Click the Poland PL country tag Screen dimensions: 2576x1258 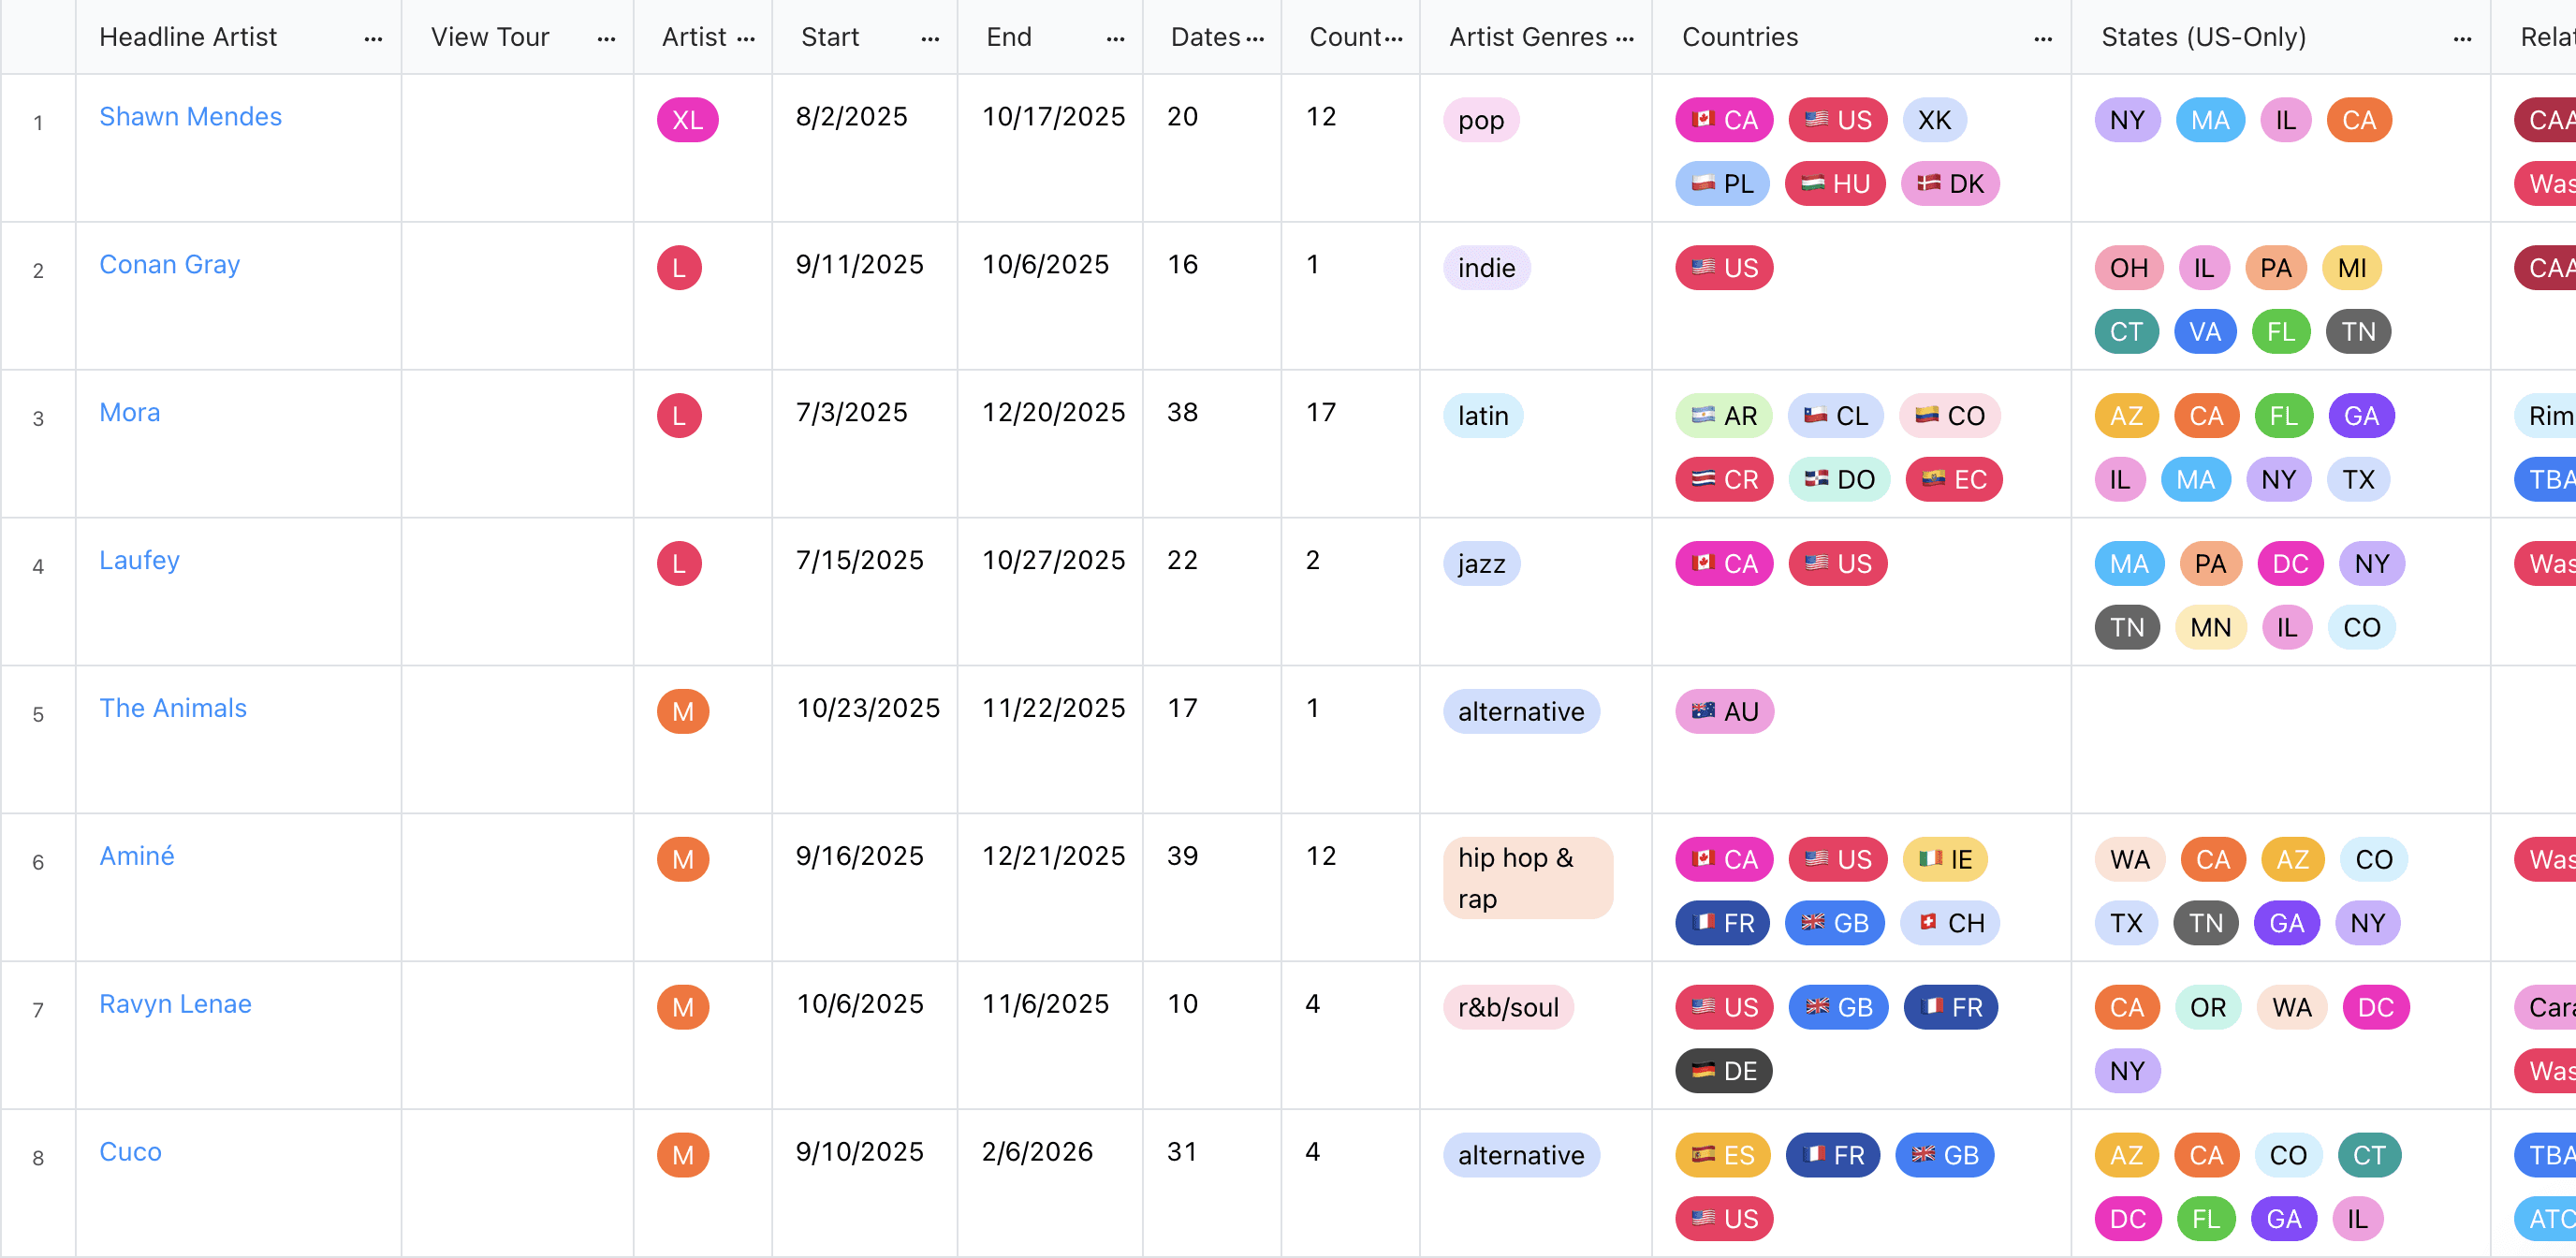point(1722,184)
